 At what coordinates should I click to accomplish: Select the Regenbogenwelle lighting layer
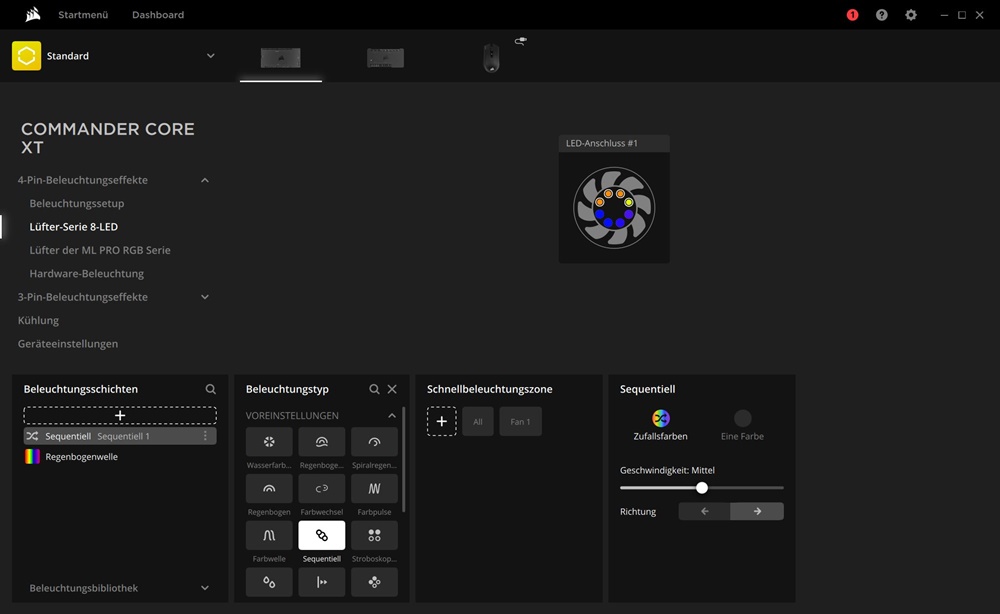(120, 457)
